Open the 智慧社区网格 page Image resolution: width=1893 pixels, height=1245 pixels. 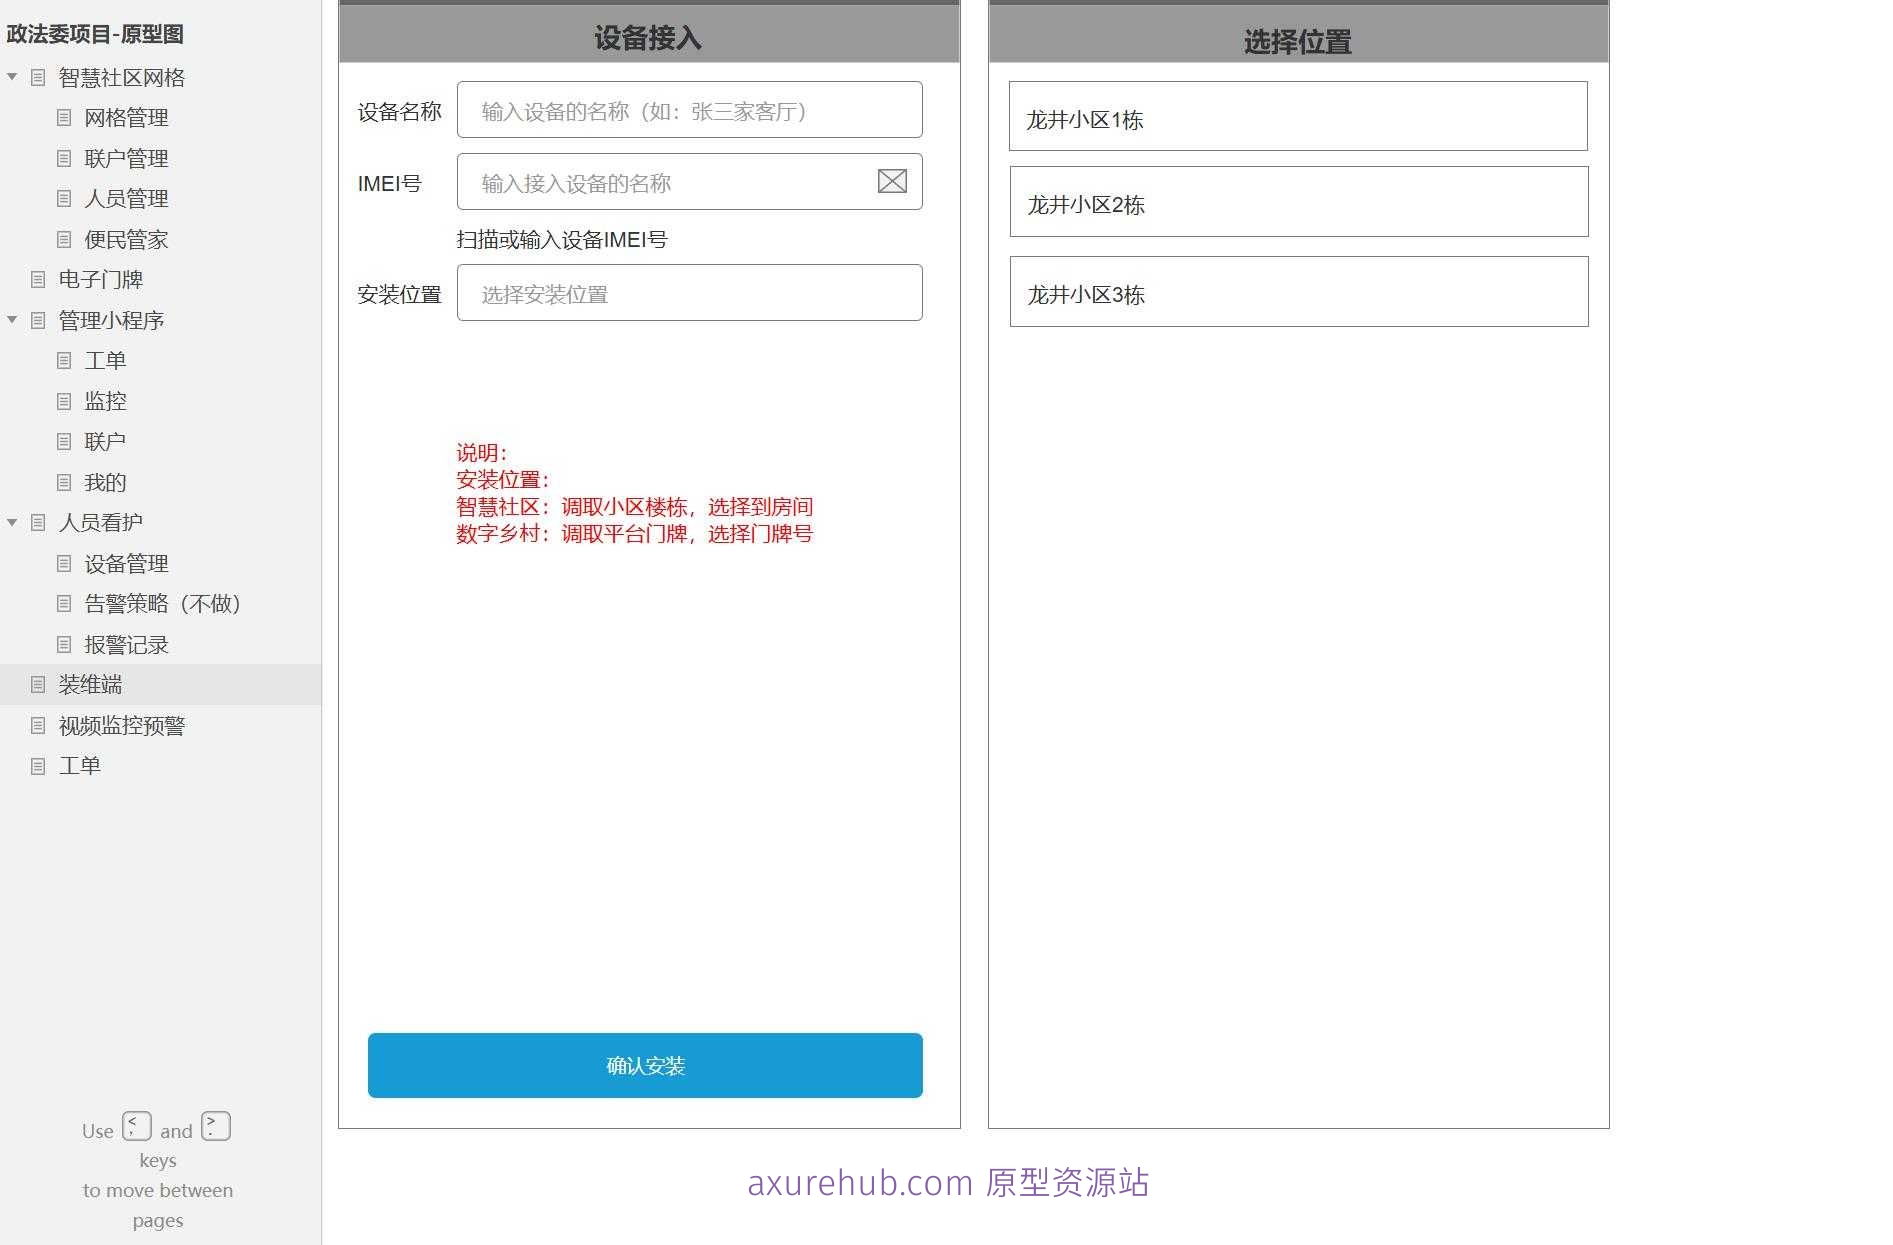[121, 77]
